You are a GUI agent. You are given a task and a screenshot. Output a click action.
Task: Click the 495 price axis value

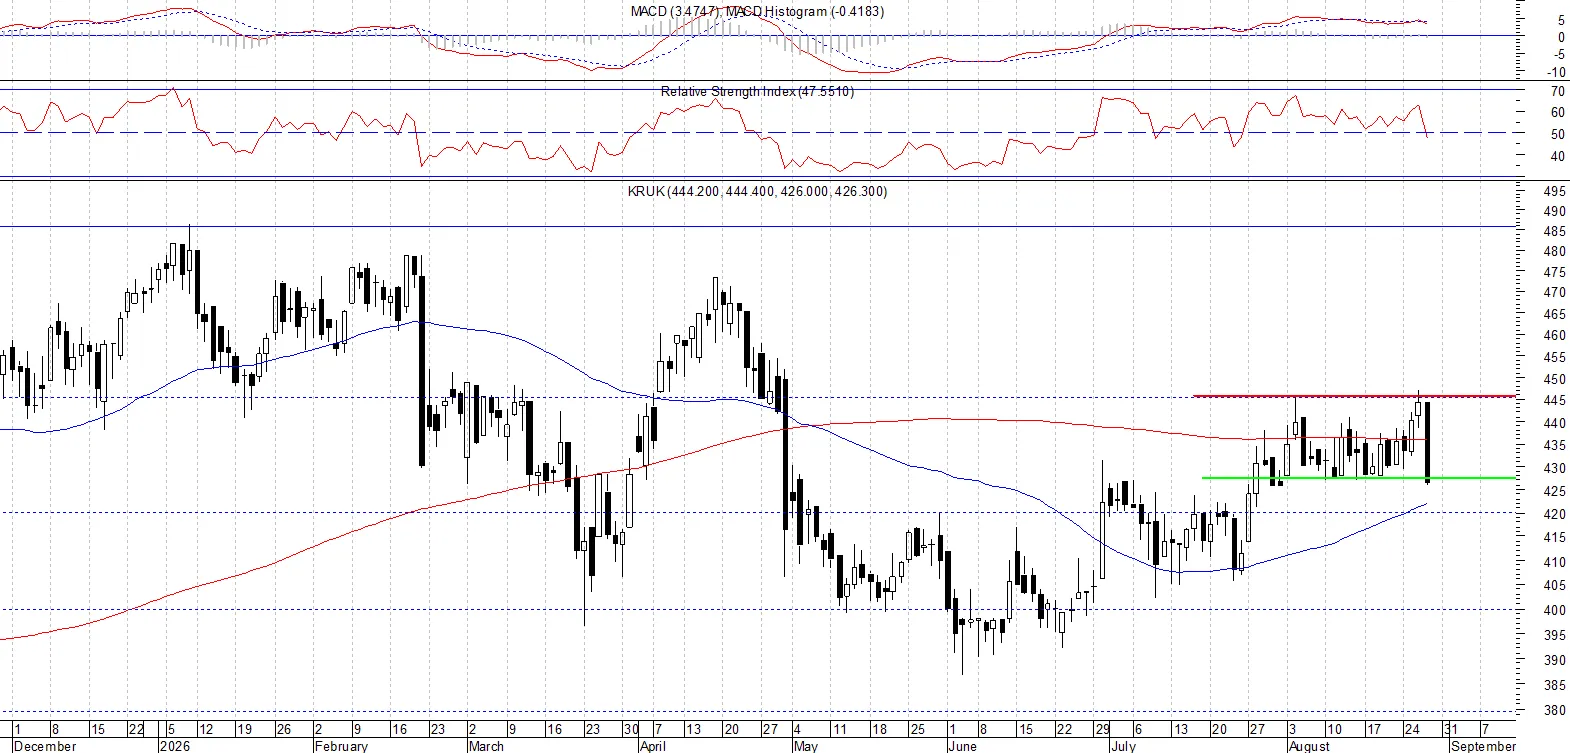tap(1554, 191)
